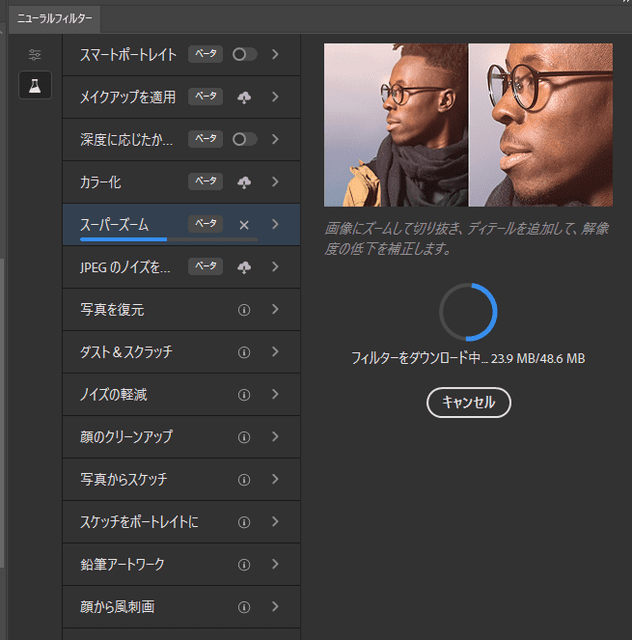Image resolution: width=632 pixels, height=640 pixels.
Task: Open the featured filters sliders icon
Action: pyautogui.click(x=35, y=55)
